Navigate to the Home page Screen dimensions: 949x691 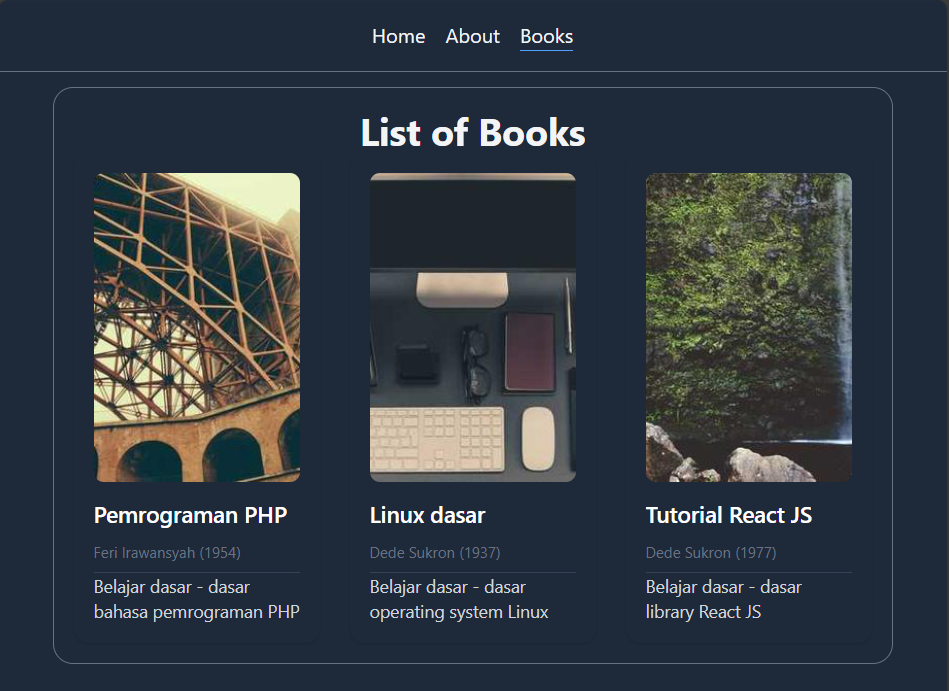(x=398, y=36)
